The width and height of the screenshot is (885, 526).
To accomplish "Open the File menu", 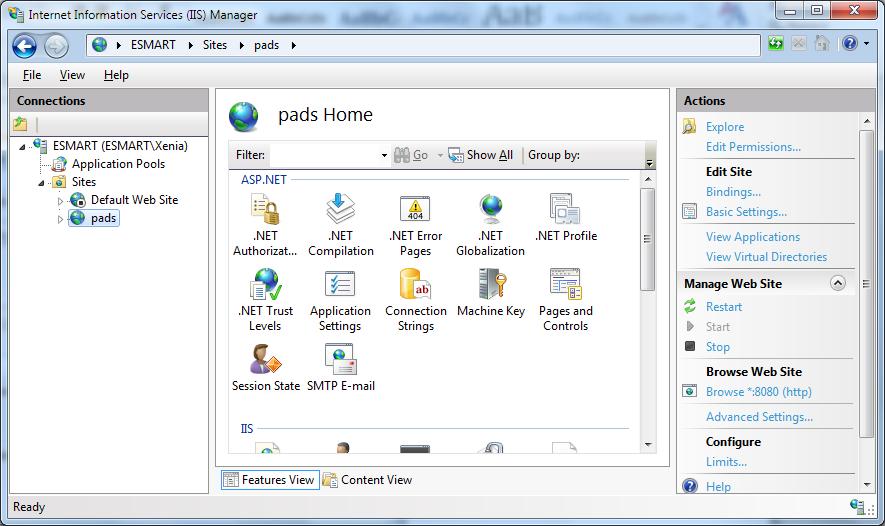I will tap(32, 75).
